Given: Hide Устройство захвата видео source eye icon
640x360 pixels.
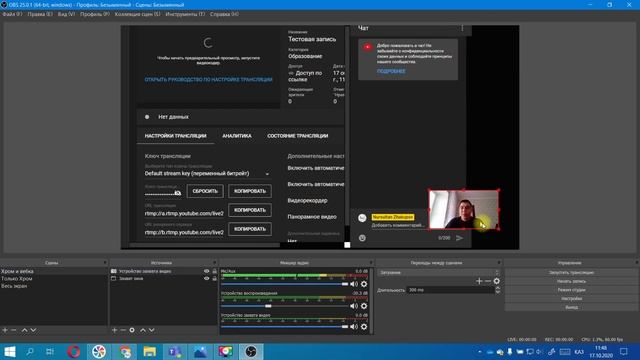Looking at the screenshot, I should pos(207,271).
